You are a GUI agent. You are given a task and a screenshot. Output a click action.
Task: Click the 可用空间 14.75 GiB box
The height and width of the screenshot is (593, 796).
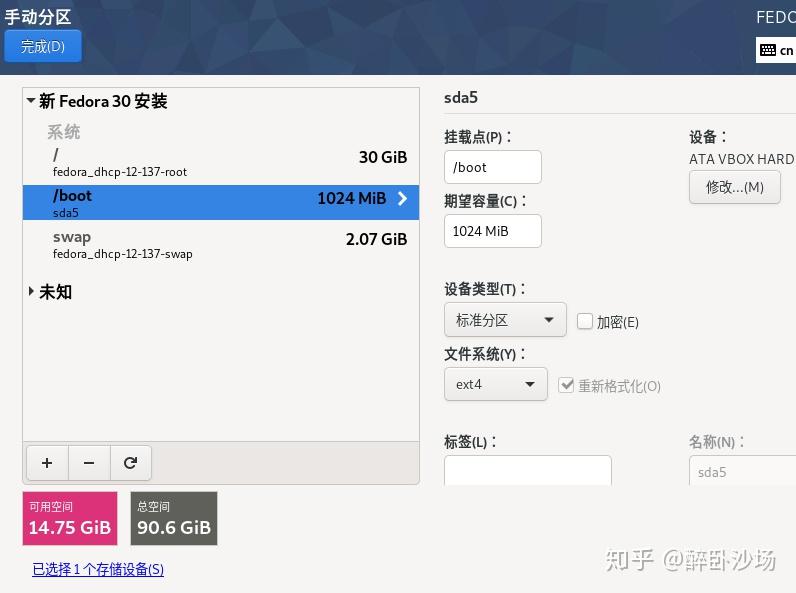point(70,518)
